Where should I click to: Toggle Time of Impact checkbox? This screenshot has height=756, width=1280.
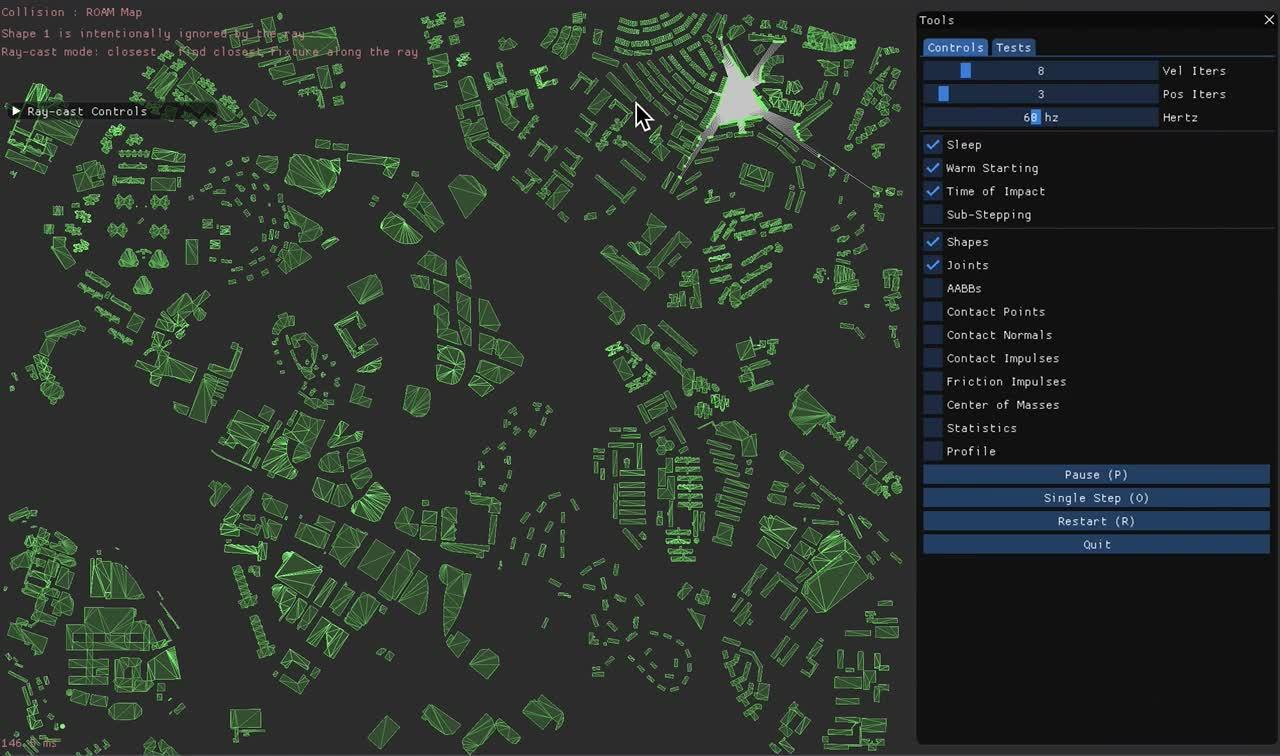pyautogui.click(x=933, y=191)
